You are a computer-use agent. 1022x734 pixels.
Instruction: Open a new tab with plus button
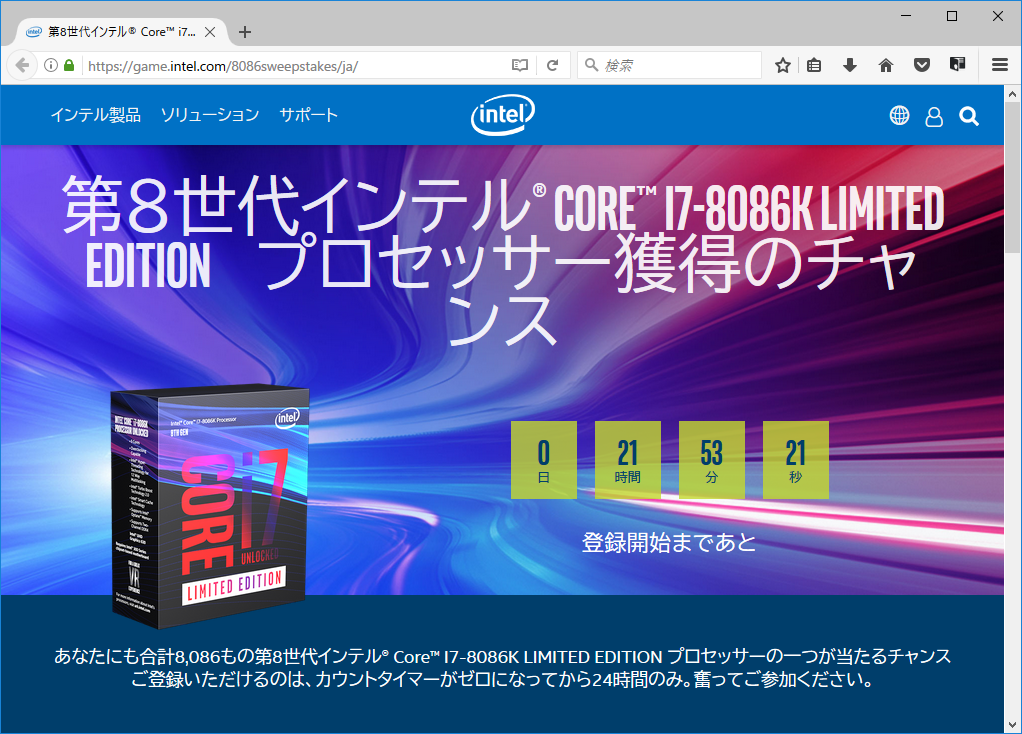click(x=245, y=32)
